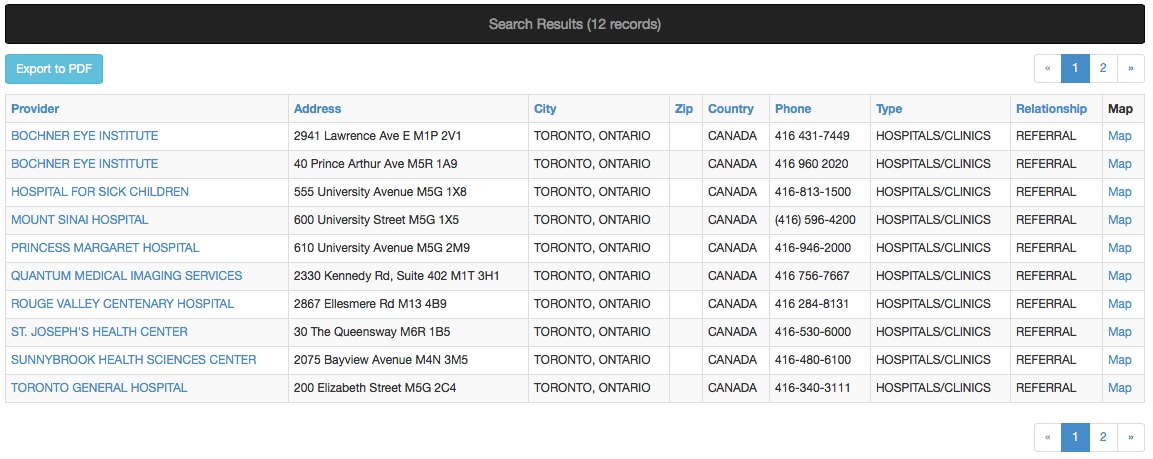Sort table by Address column header
Screen dimensions: 1153x459
coord(318,109)
